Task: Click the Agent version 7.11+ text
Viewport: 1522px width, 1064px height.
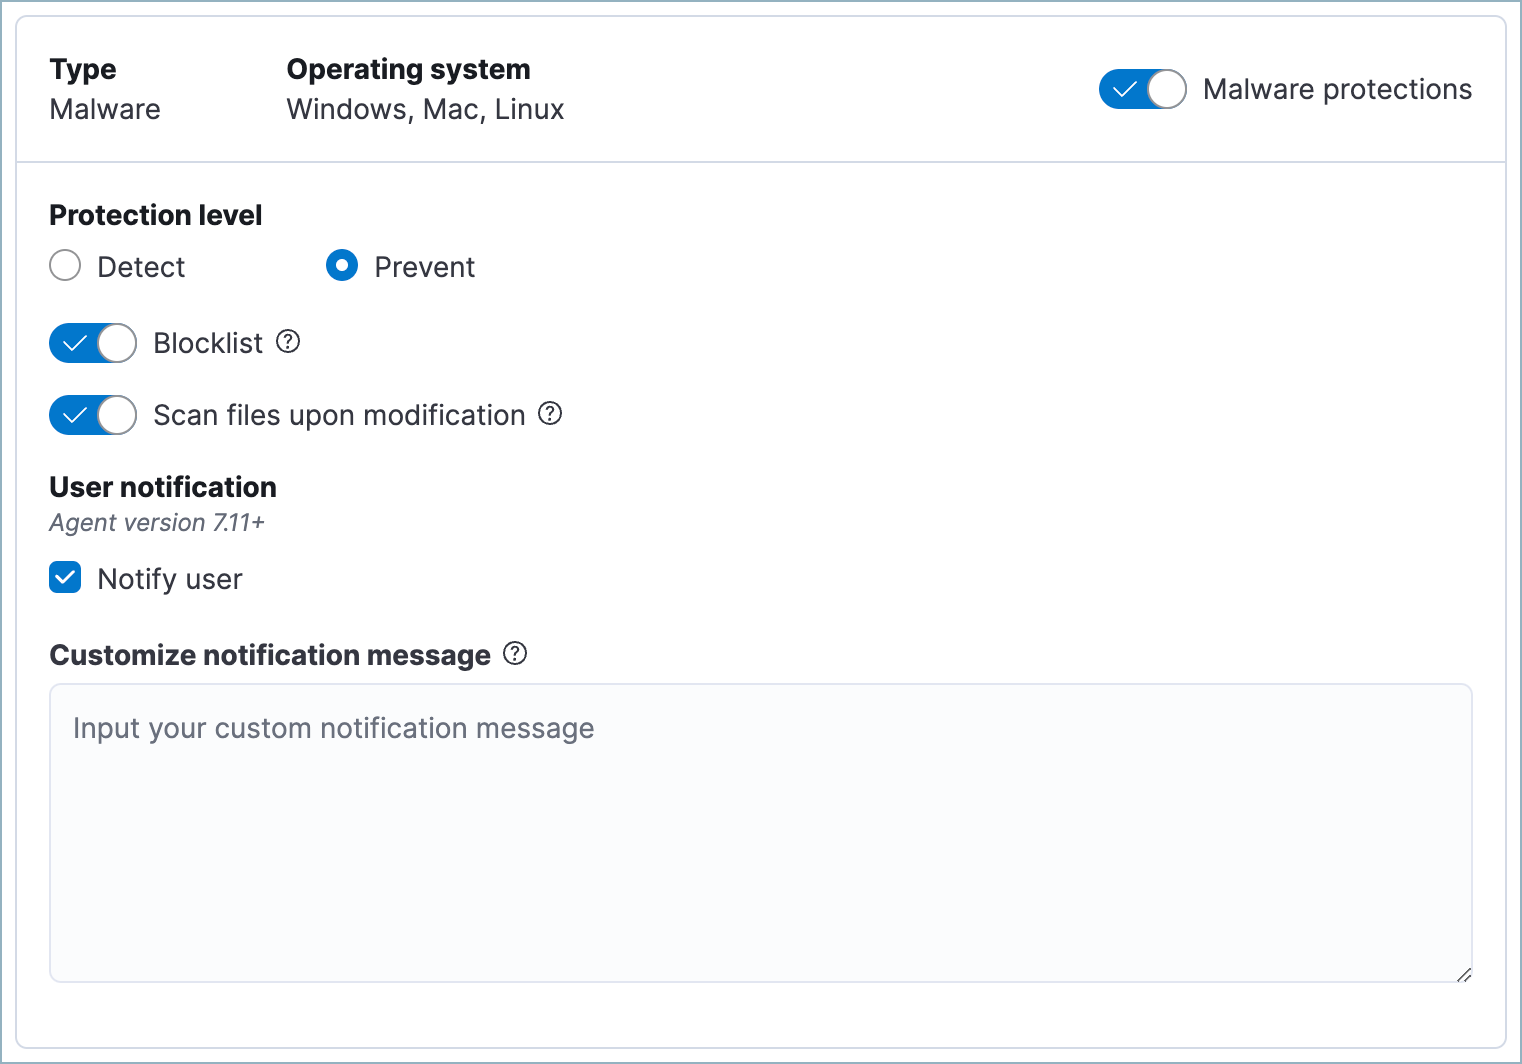Action: (x=156, y=521)
